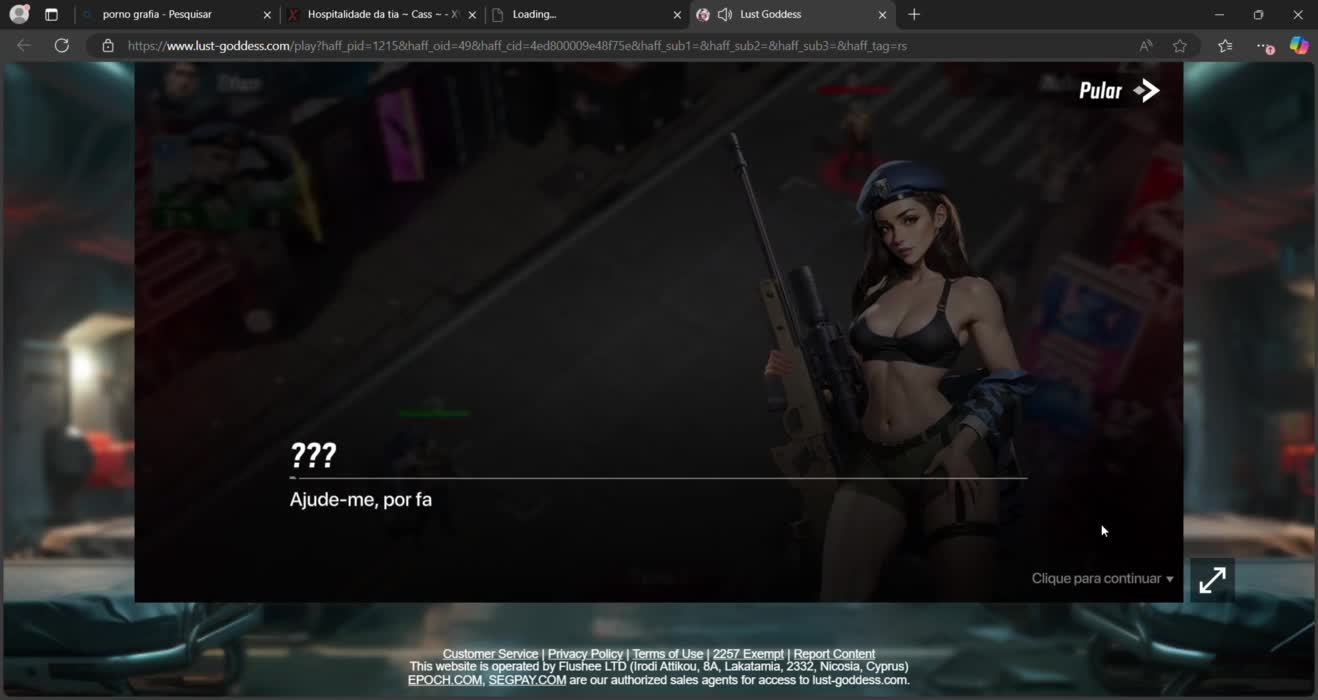
Task: Open the Privacy Policy link
Action: point(585,654)
